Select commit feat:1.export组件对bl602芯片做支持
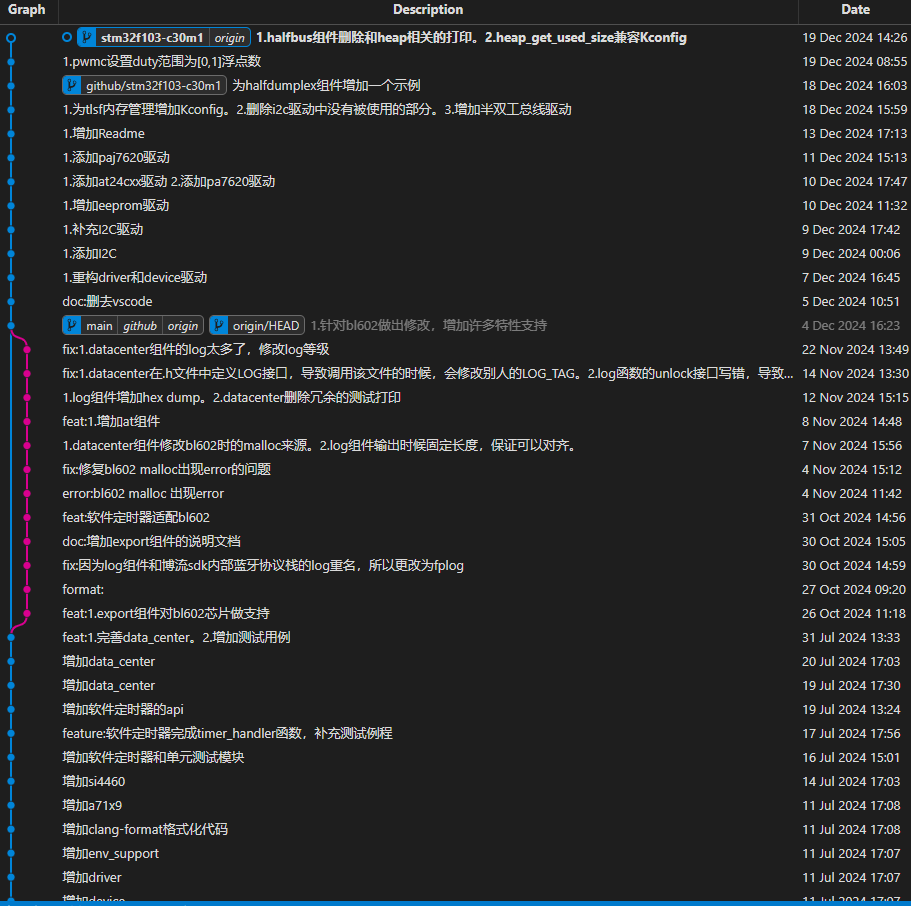Viewport: 911px width, 906px height. click(166, 614)
